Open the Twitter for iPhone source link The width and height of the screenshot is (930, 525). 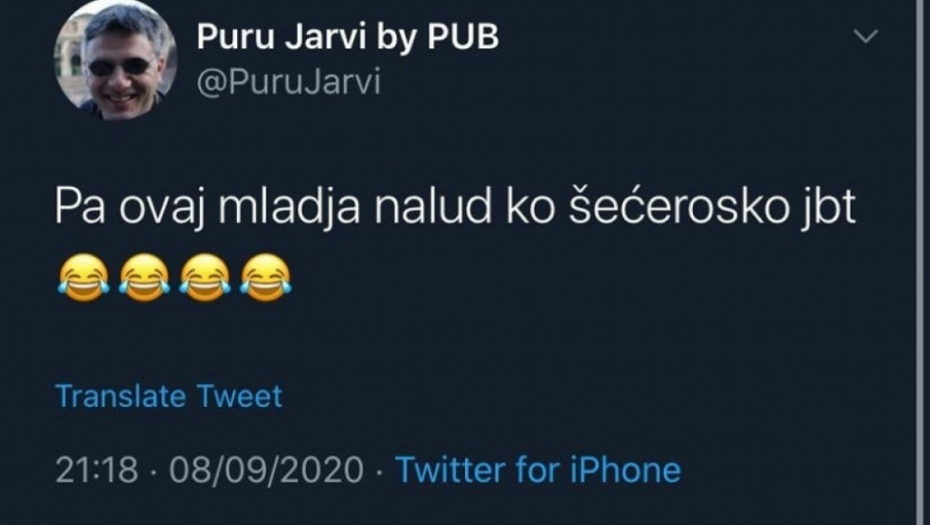538,470
